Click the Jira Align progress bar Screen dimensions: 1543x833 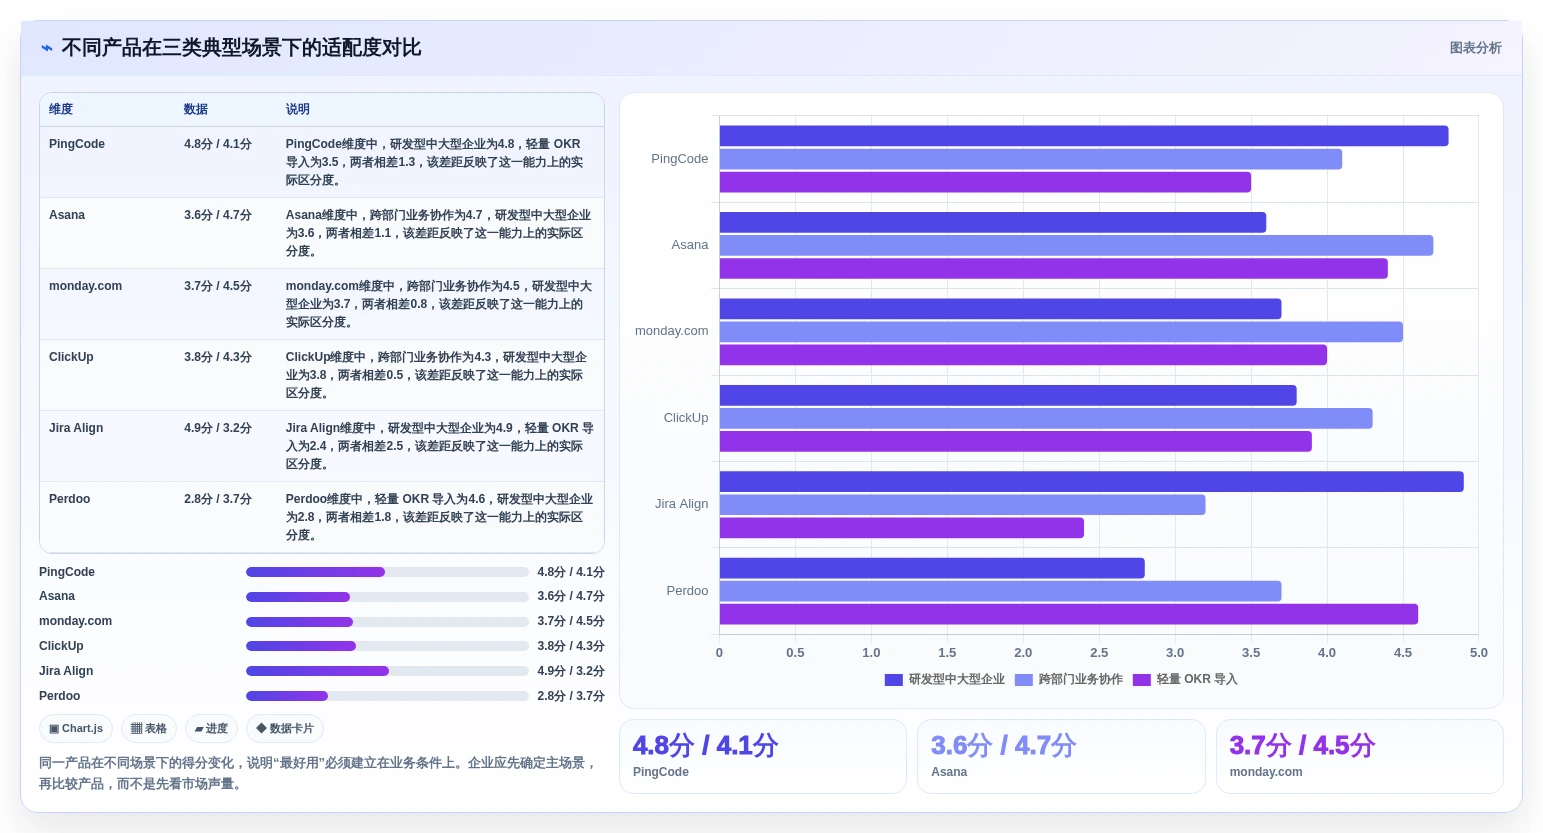pos(387,671)
